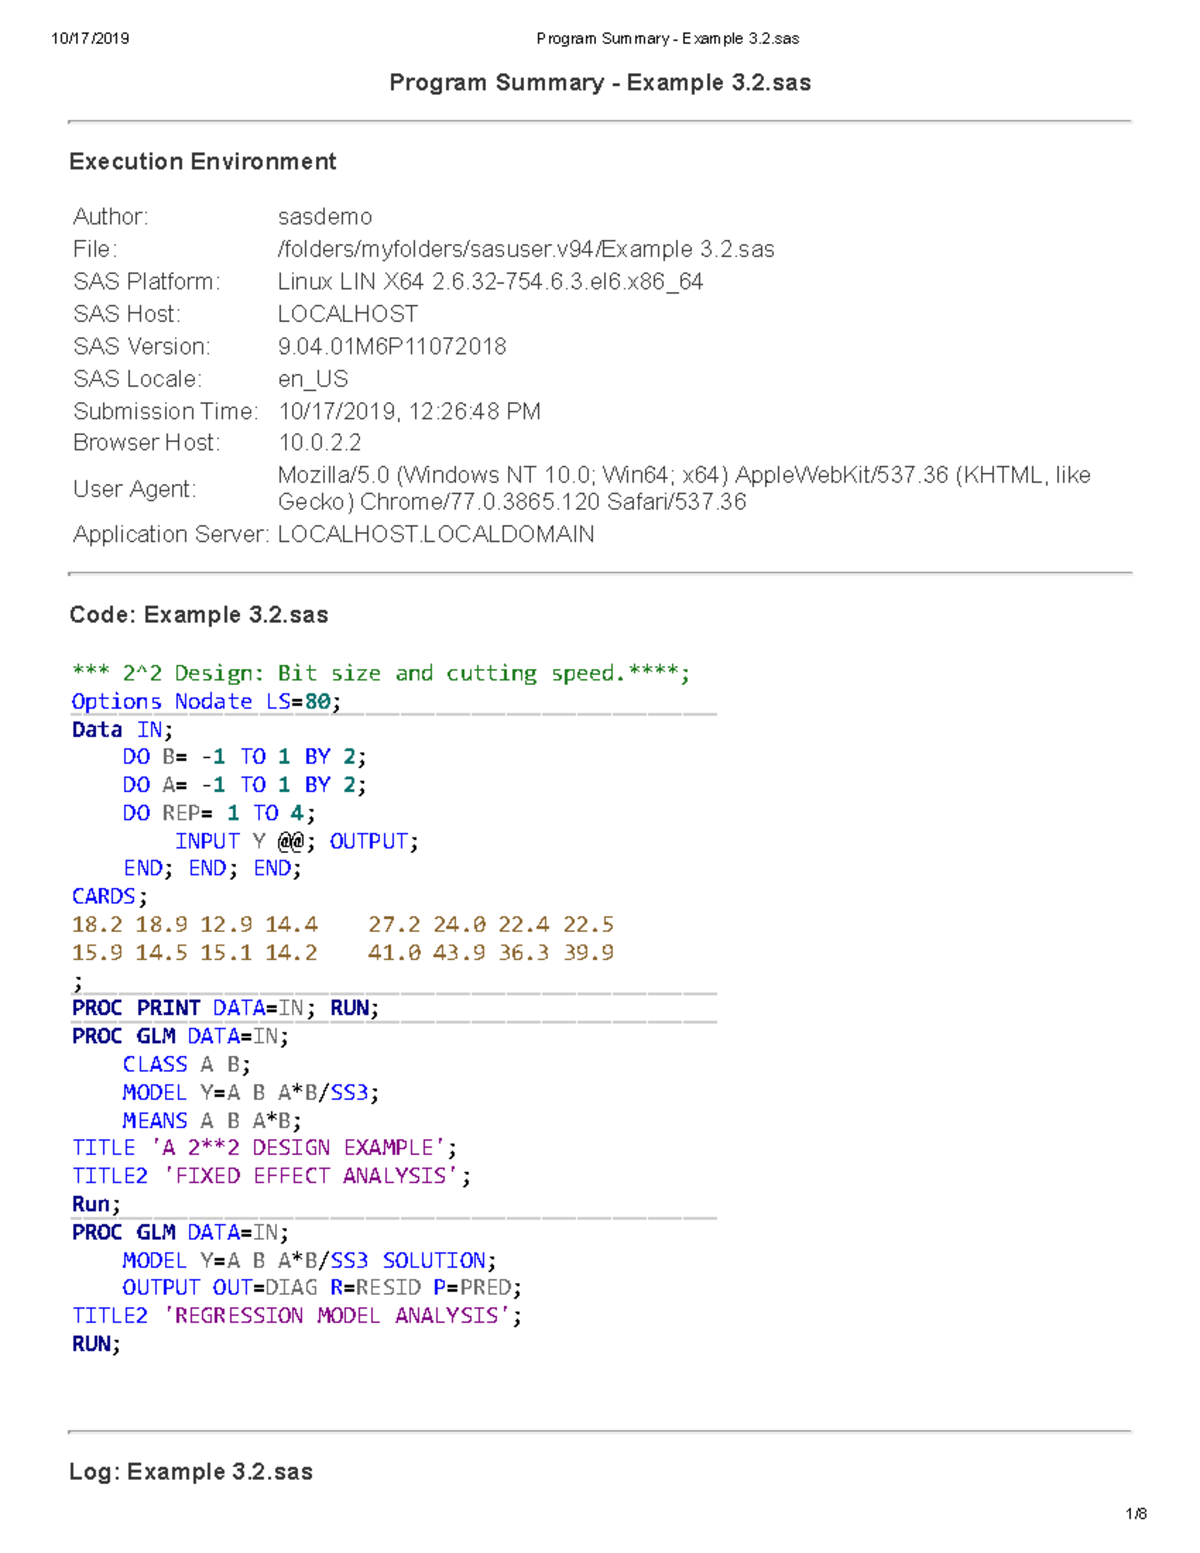Click the 'DO A= -1 TO 1 BY 2;' line
This screenshot has height=1553, width=1200.
coord(244,785)
